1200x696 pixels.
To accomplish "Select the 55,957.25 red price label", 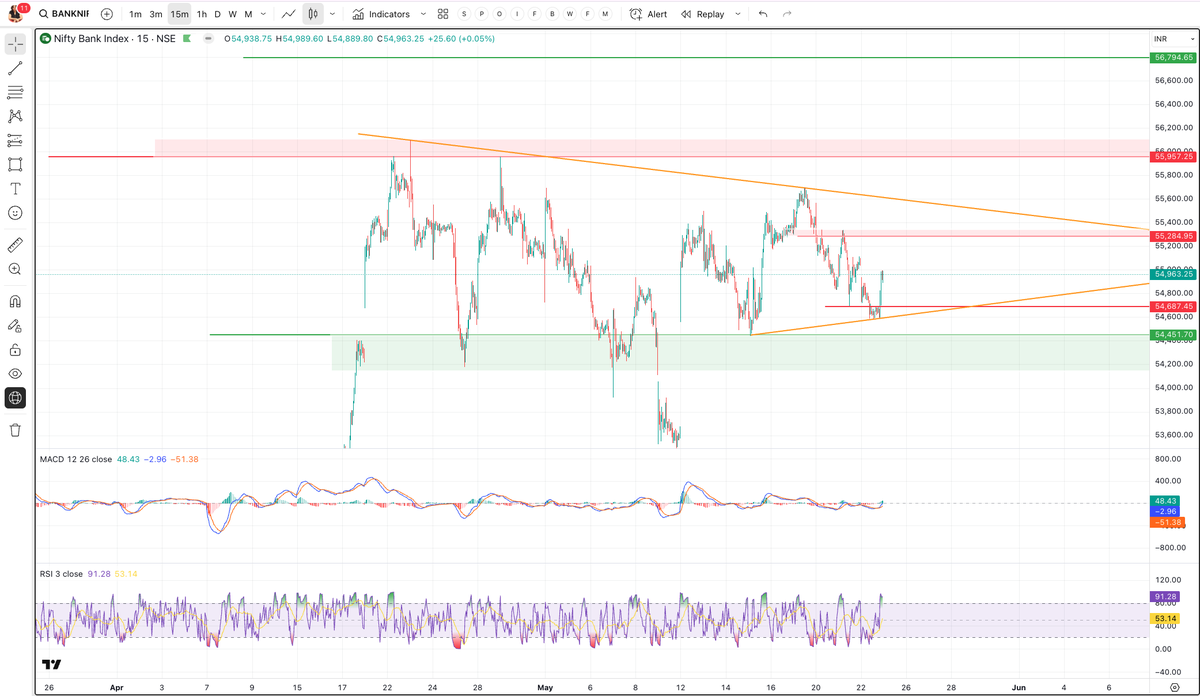I will (x=1174, y=157).
